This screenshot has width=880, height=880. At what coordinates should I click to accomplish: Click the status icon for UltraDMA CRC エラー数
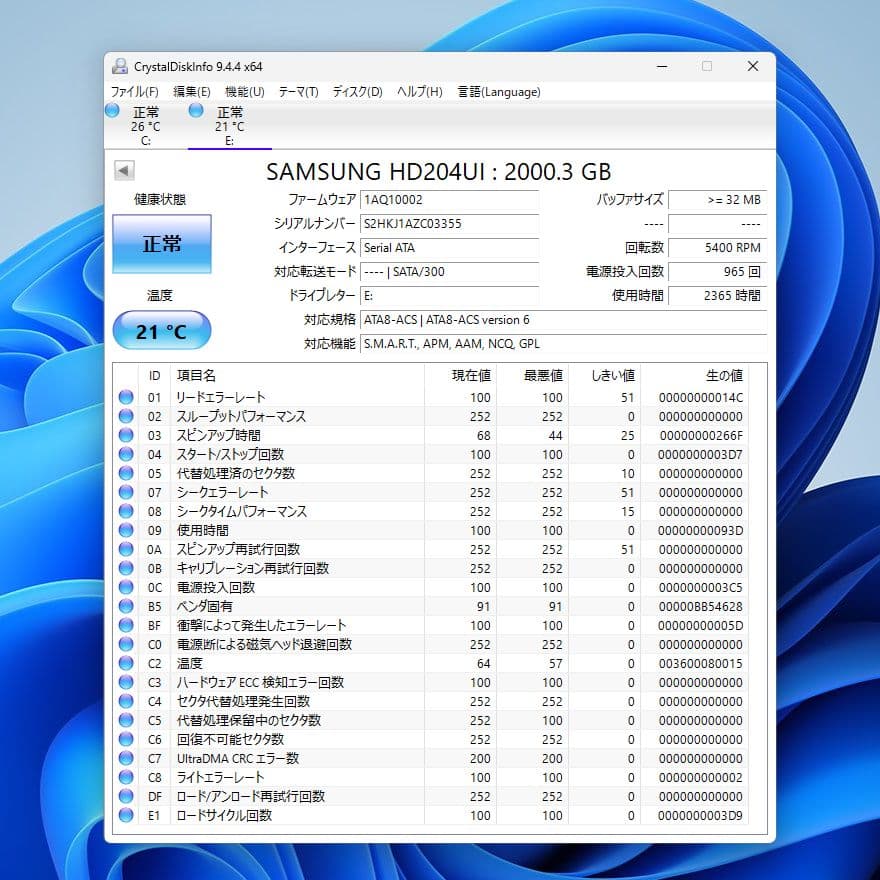(x=126, y=758)
